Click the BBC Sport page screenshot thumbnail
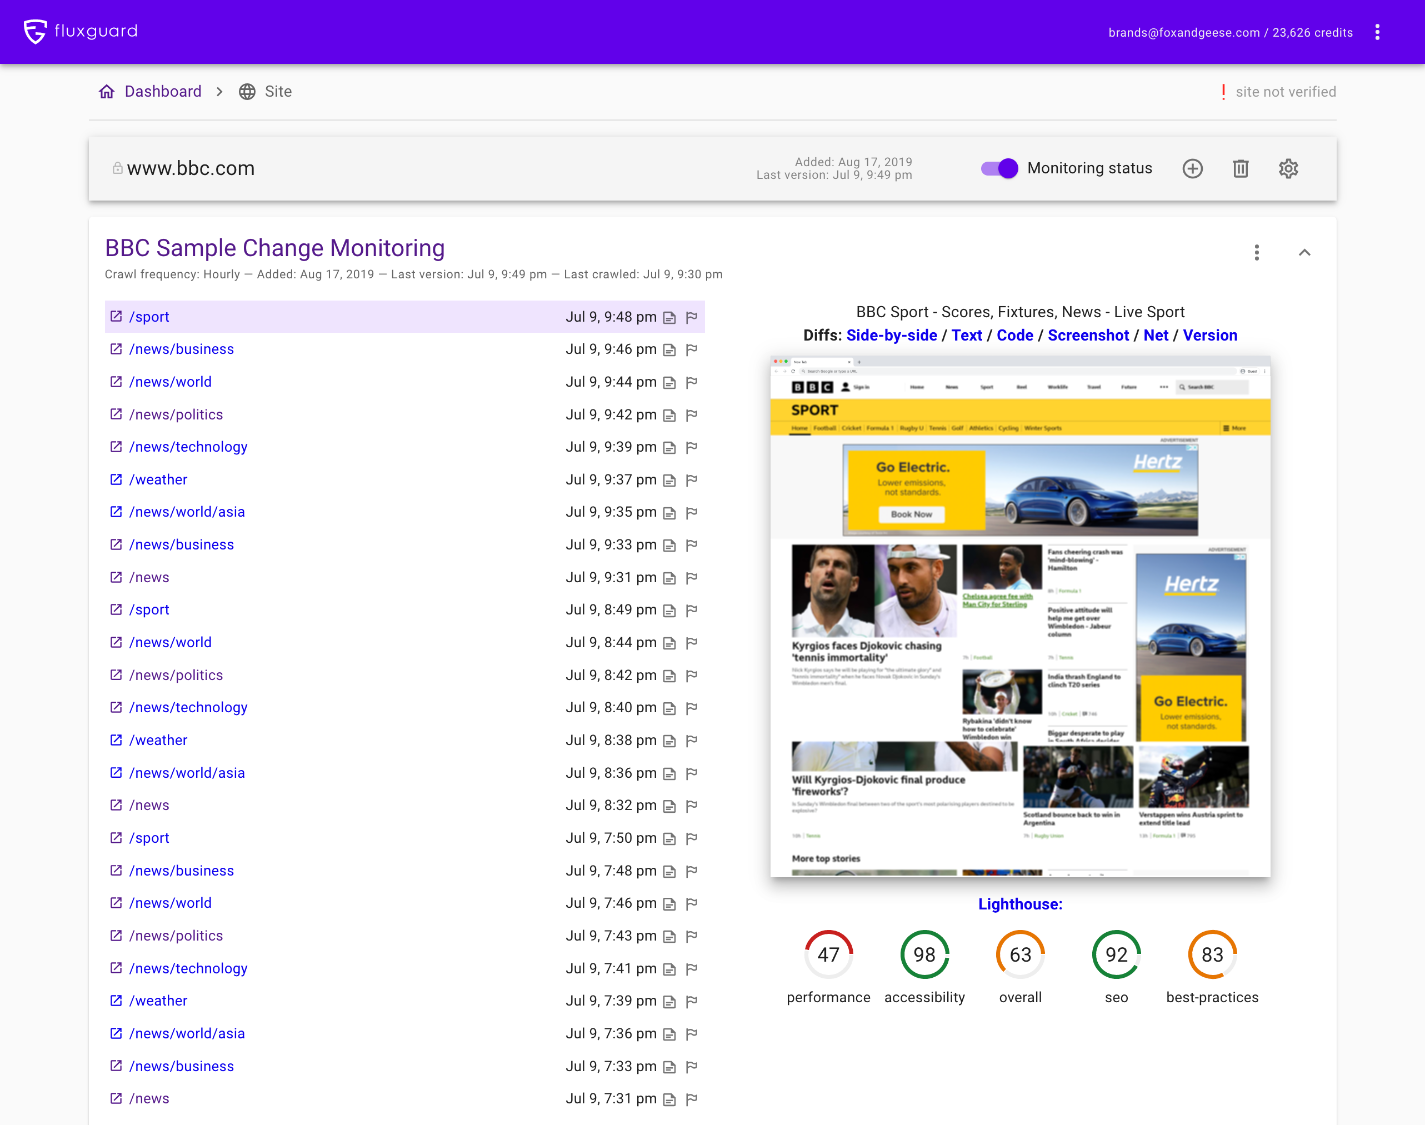 [x=1020, y=616]
